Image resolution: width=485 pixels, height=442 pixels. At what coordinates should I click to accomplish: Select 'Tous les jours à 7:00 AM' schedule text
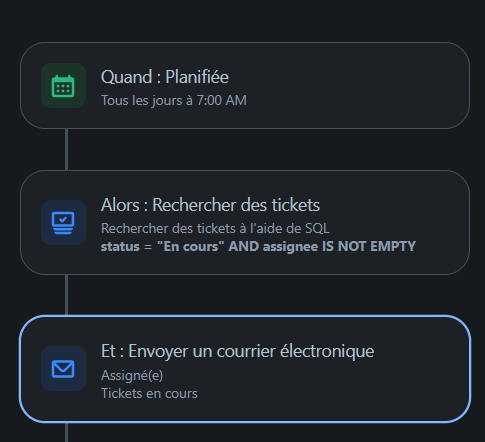[x=174, y=100]
